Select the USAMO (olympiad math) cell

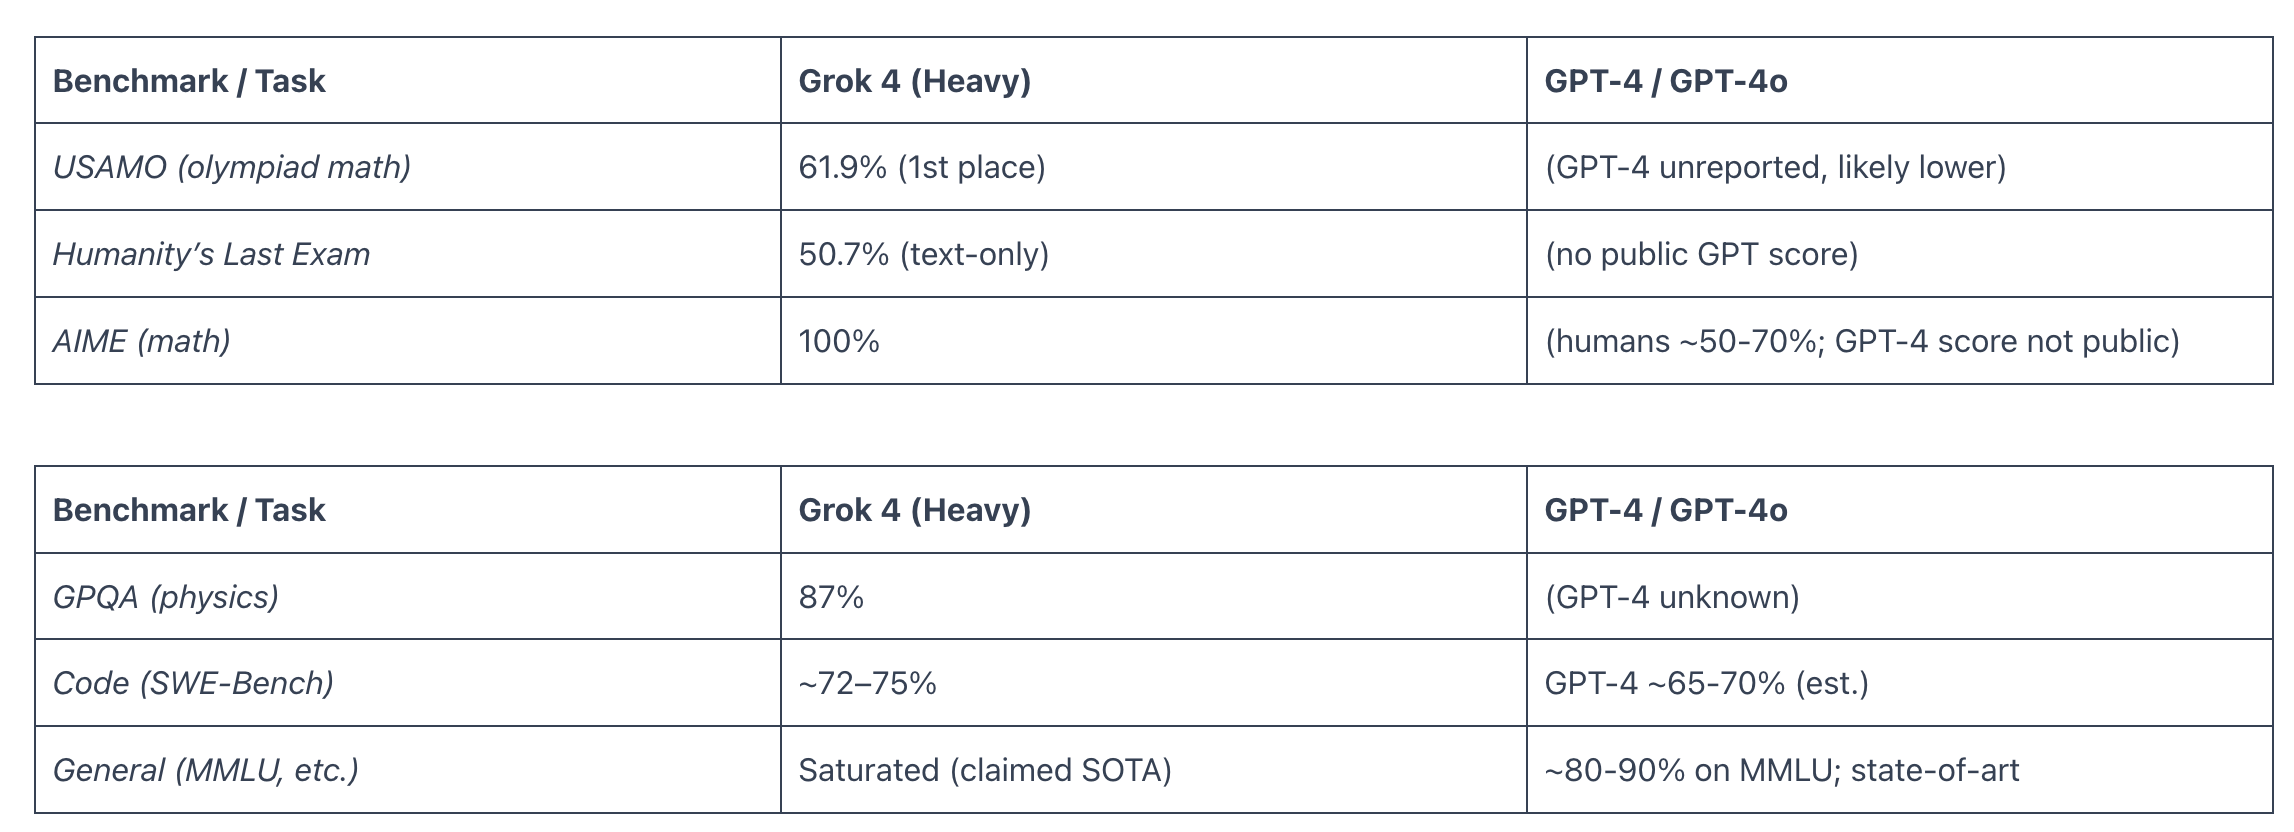408,167
